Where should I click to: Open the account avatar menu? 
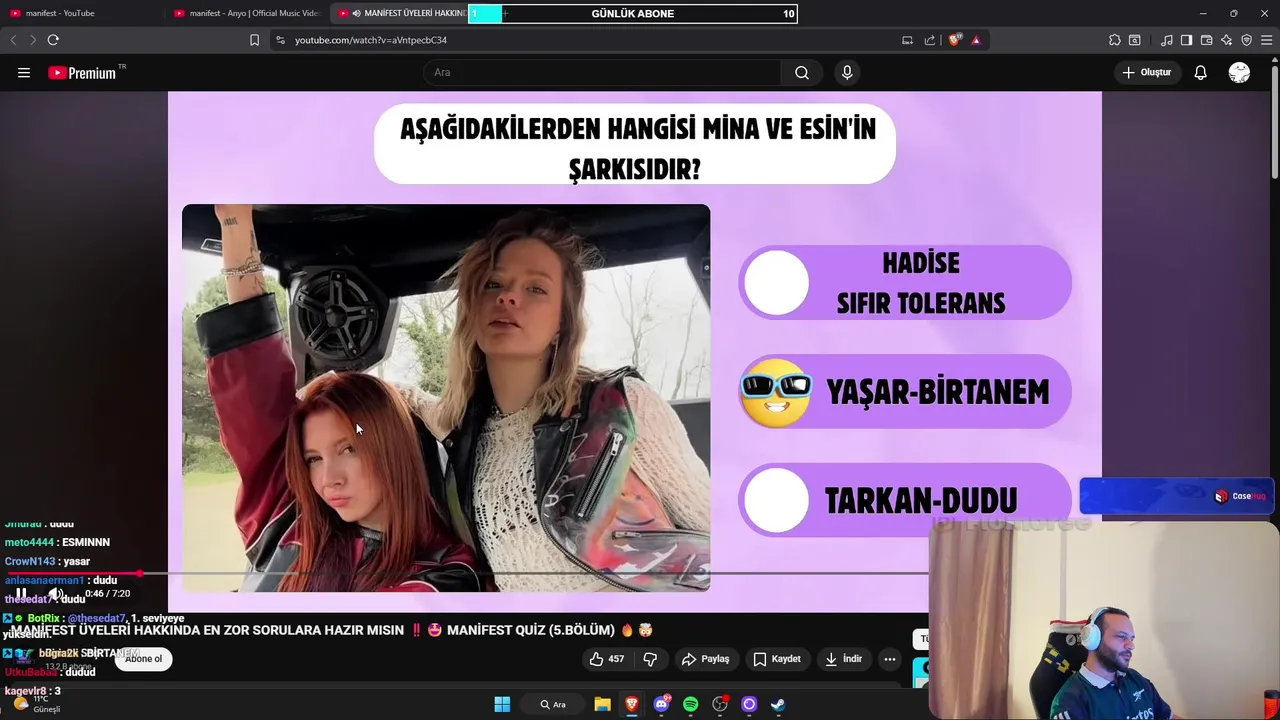click(1239, 72)
